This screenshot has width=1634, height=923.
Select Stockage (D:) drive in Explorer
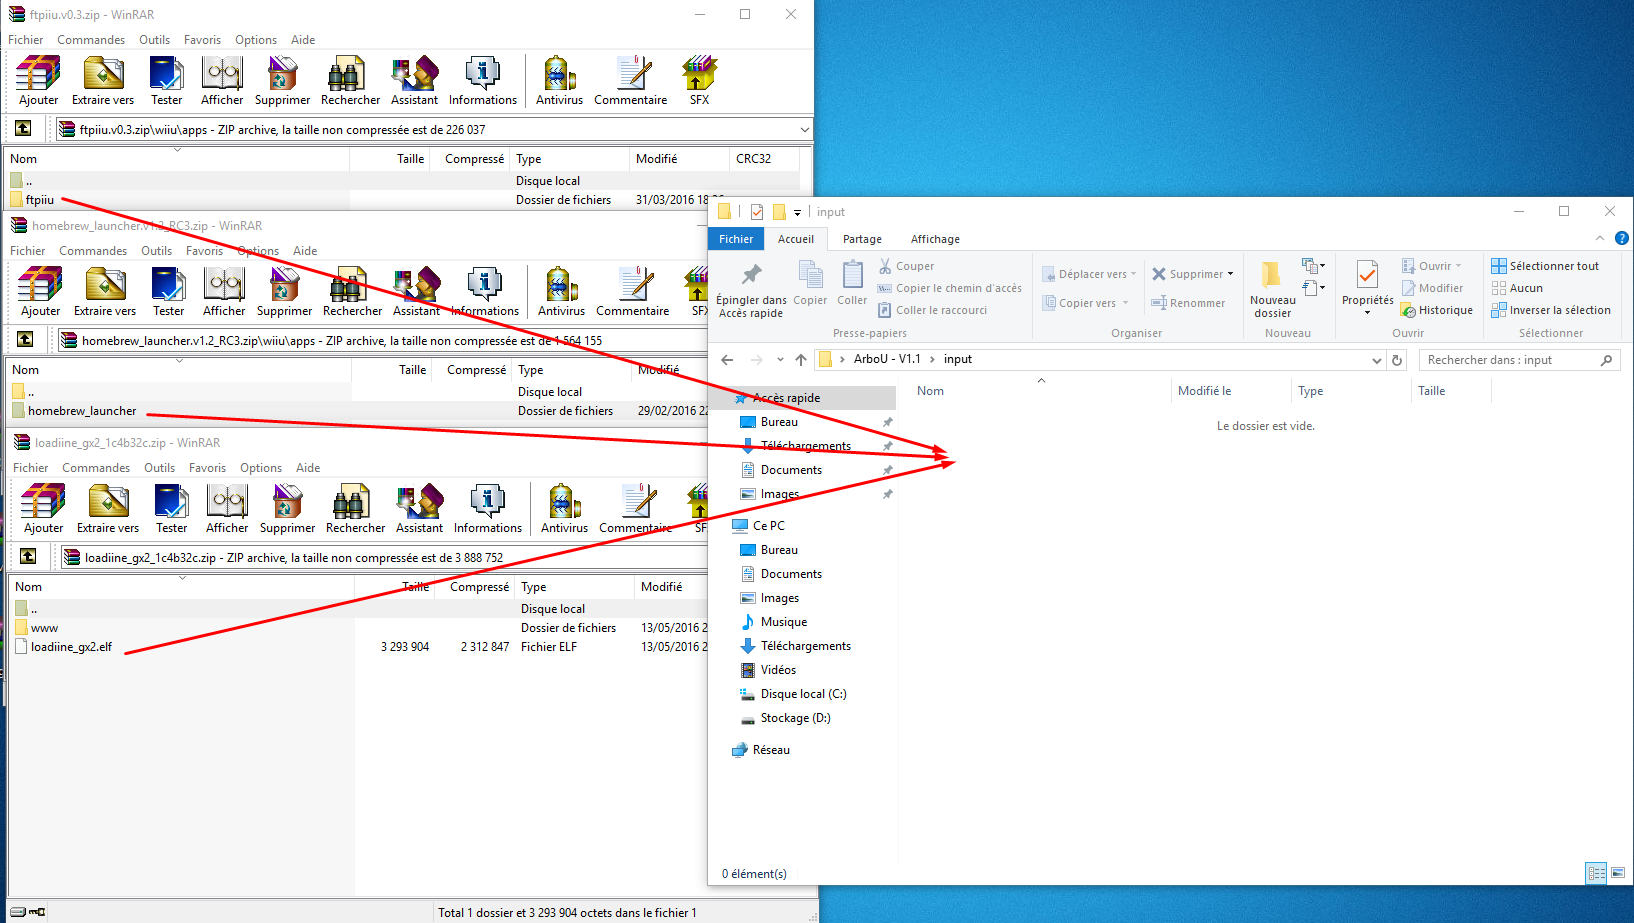[785, 718]
